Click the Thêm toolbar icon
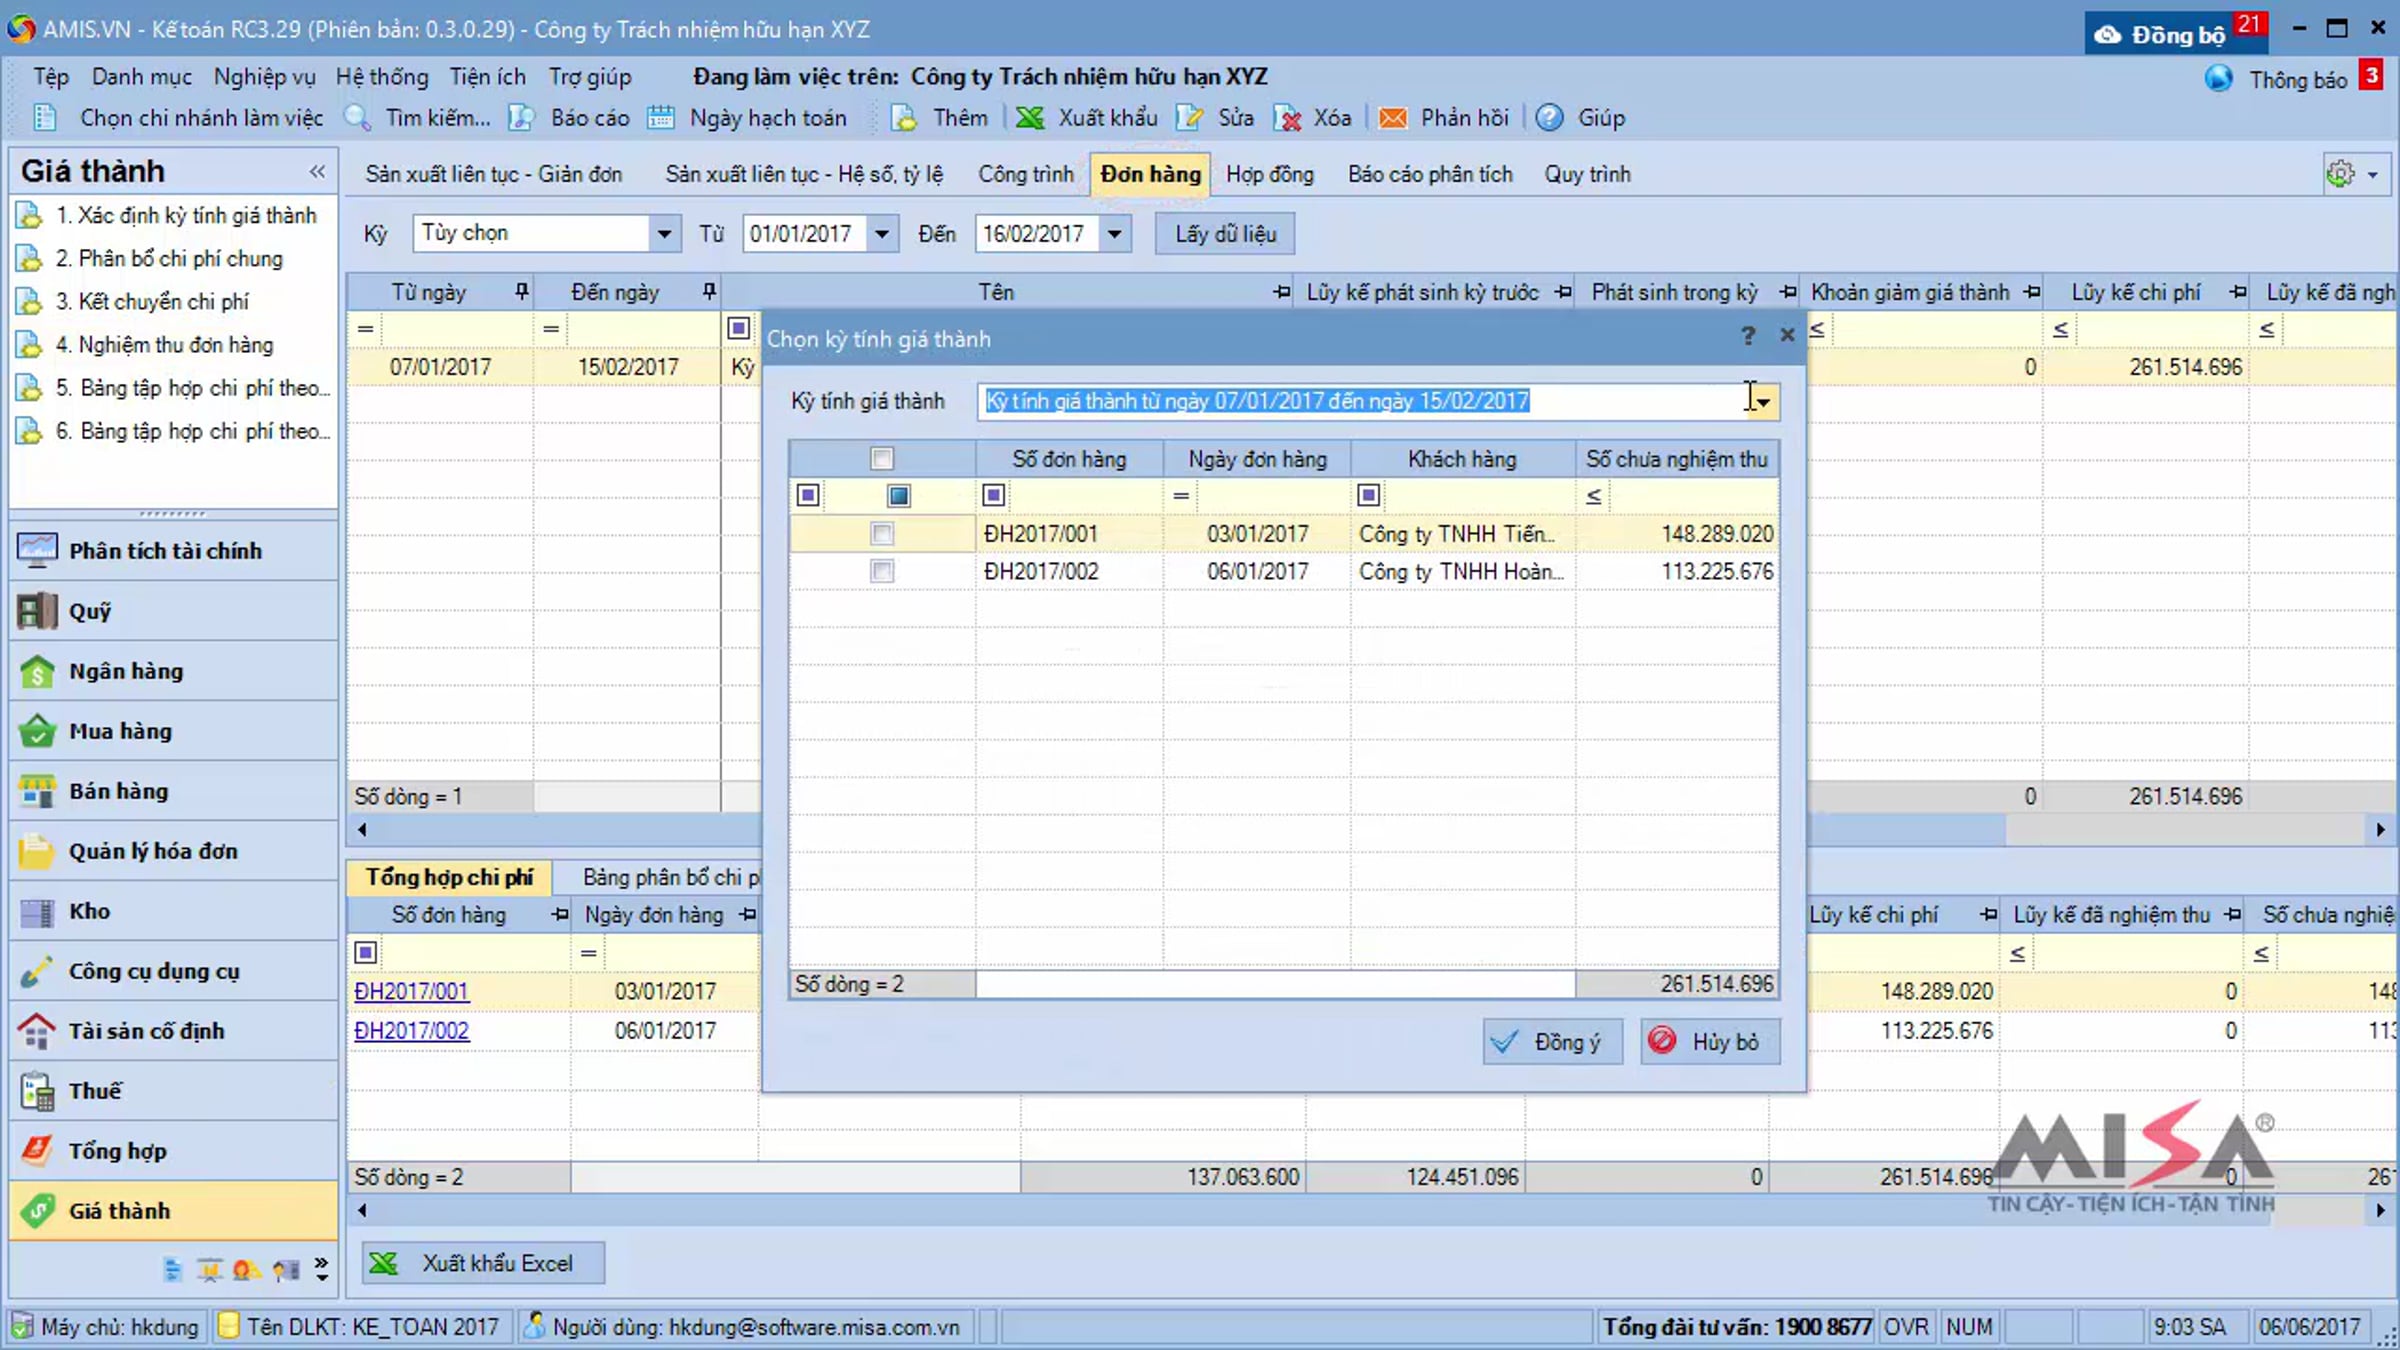The height and width of the screenshot is (1350, 2400). (x=904, y=118)
